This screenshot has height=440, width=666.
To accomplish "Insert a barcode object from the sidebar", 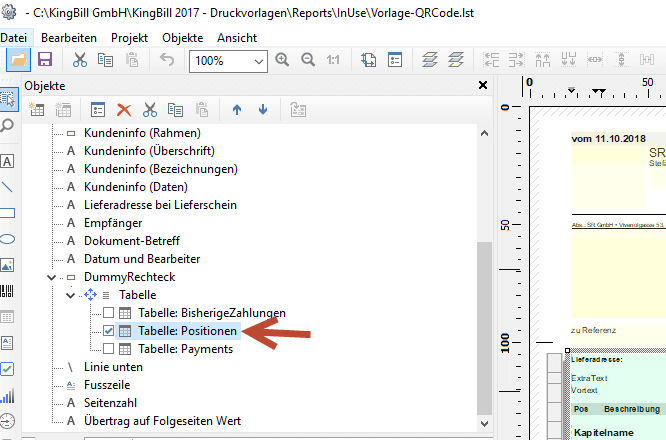I will [x=7, y=291].
